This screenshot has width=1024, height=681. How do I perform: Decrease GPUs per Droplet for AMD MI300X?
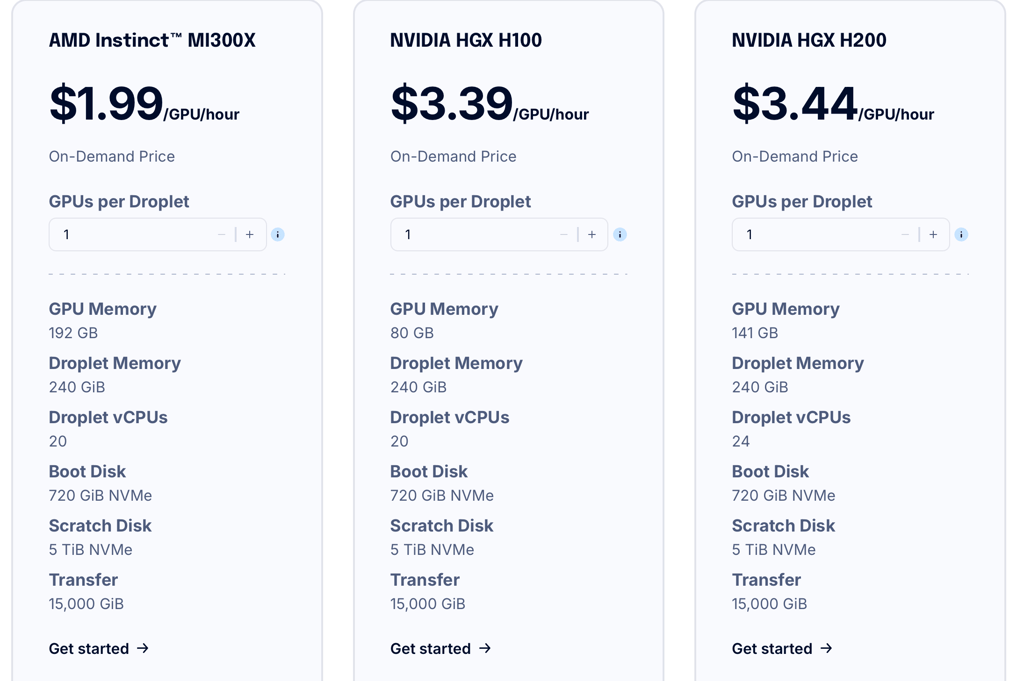click(x=221, y=234)
